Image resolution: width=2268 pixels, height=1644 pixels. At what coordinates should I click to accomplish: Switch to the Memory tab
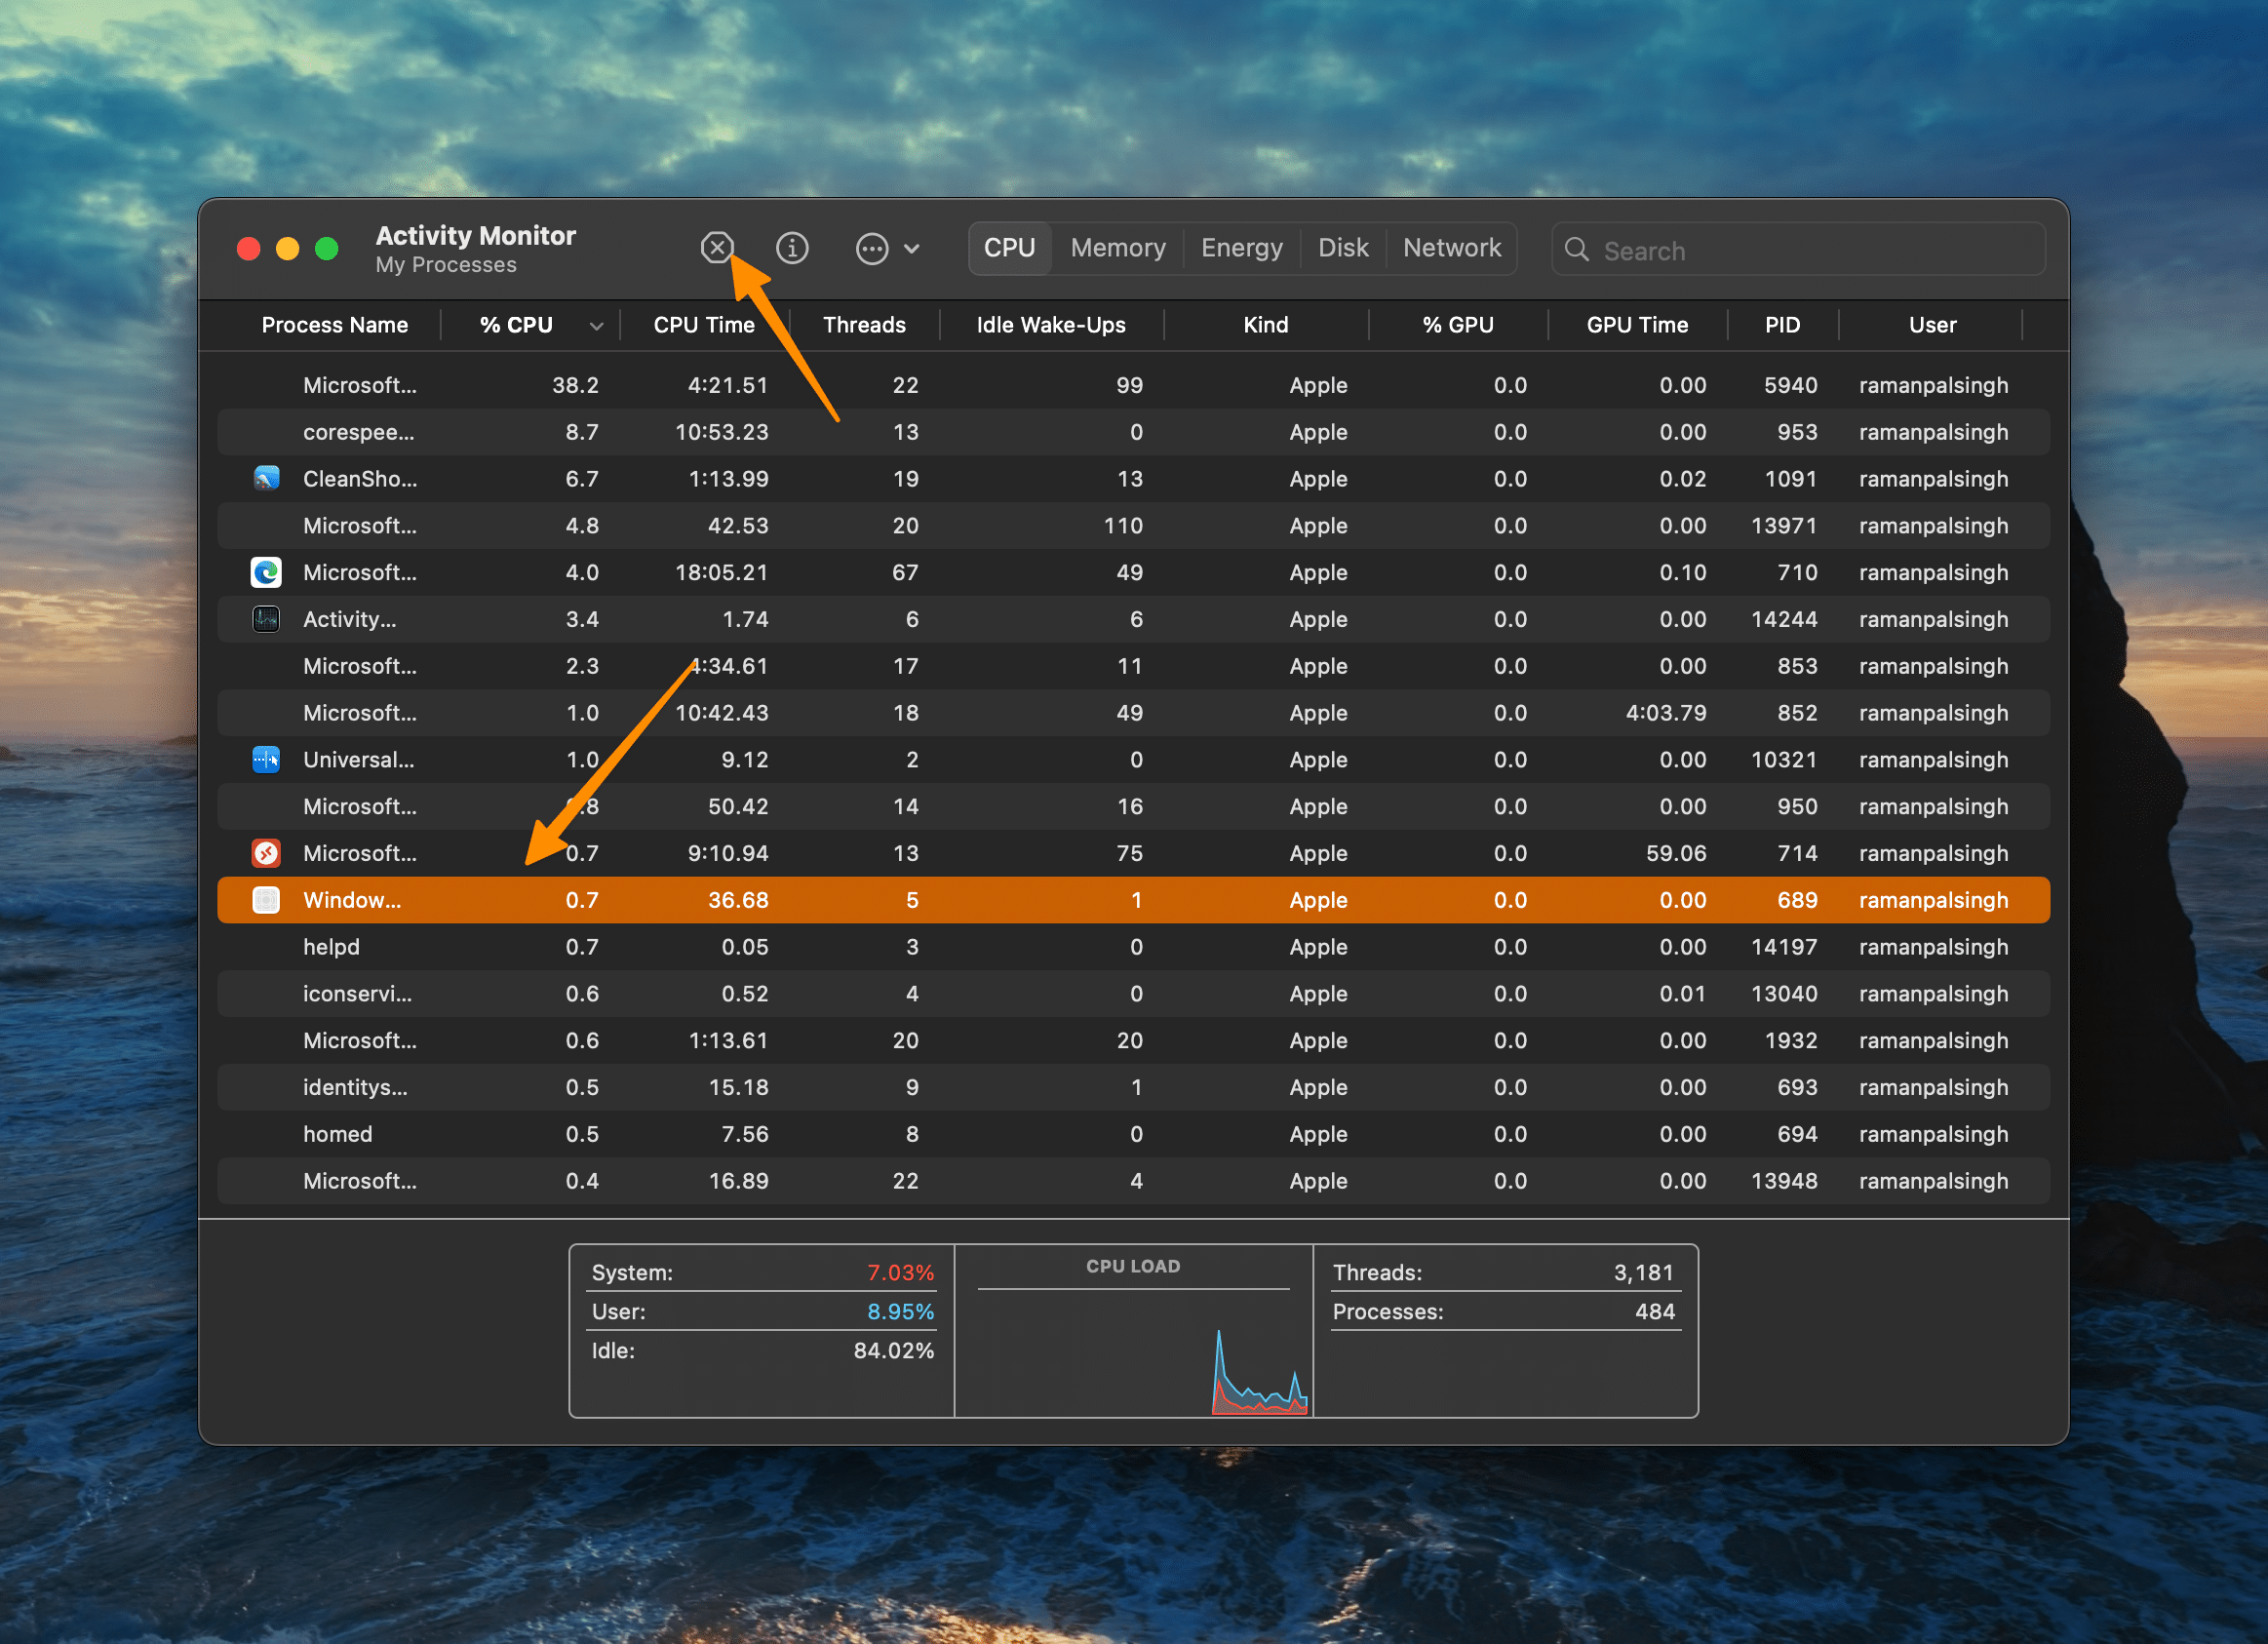(x=1118, y=248)
